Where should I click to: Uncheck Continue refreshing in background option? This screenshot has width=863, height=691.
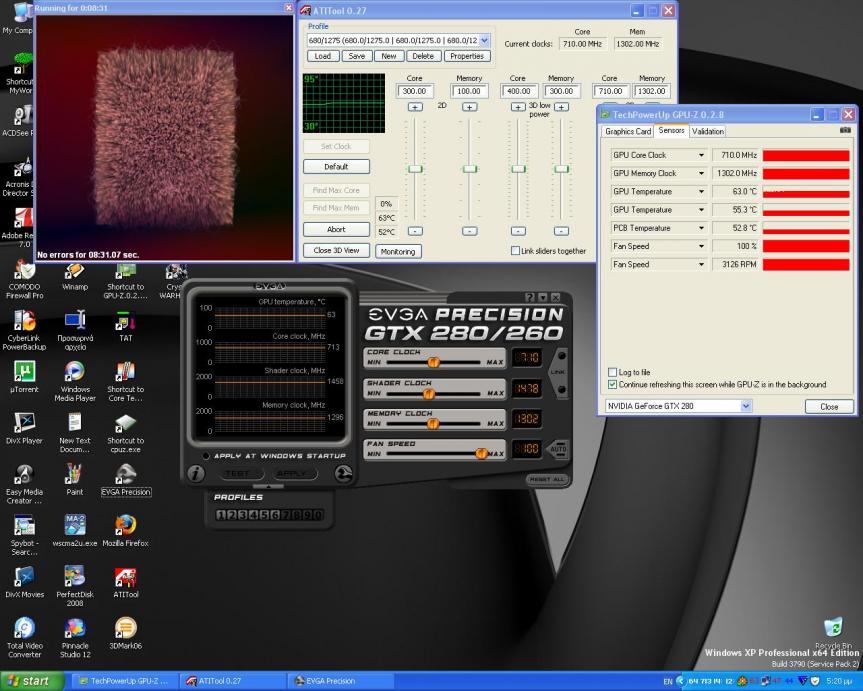[x=612, y=384]
